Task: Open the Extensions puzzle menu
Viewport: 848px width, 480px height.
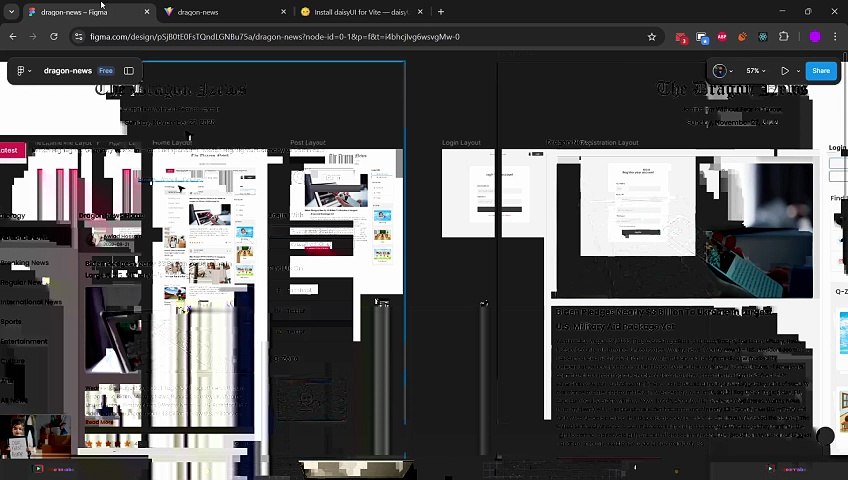Action: click(x=784, y=37)
